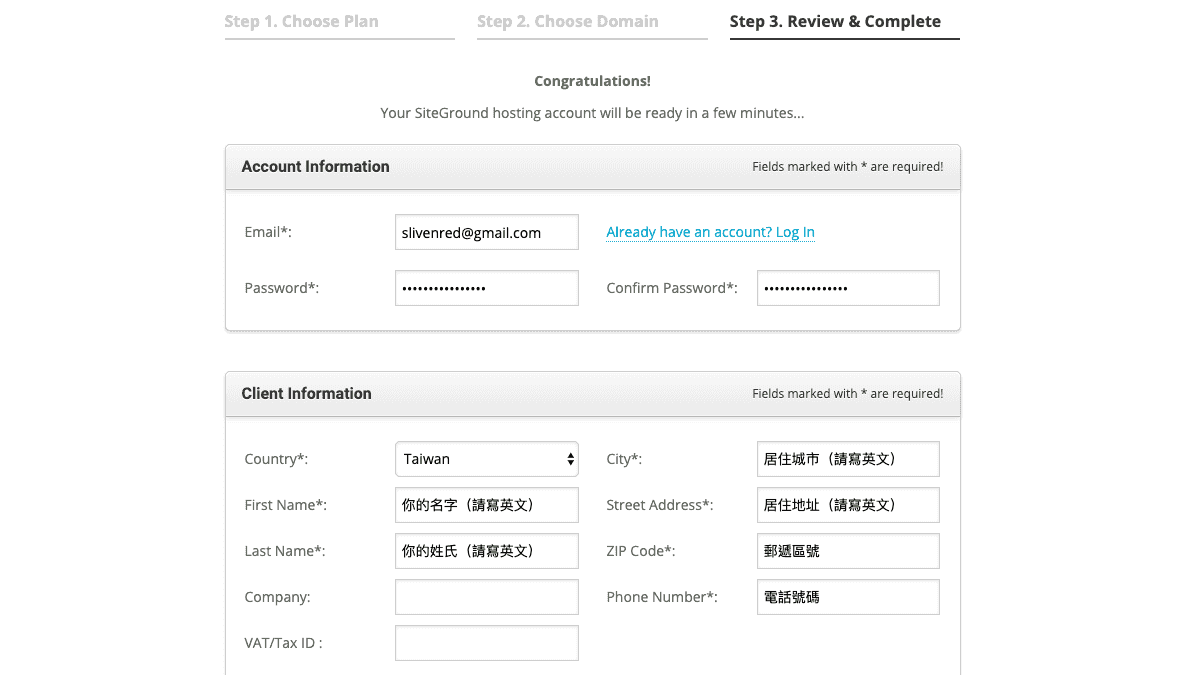Screen dimensions: 1200x675
Task: Click the Email input field
Action: click(486, 232)
